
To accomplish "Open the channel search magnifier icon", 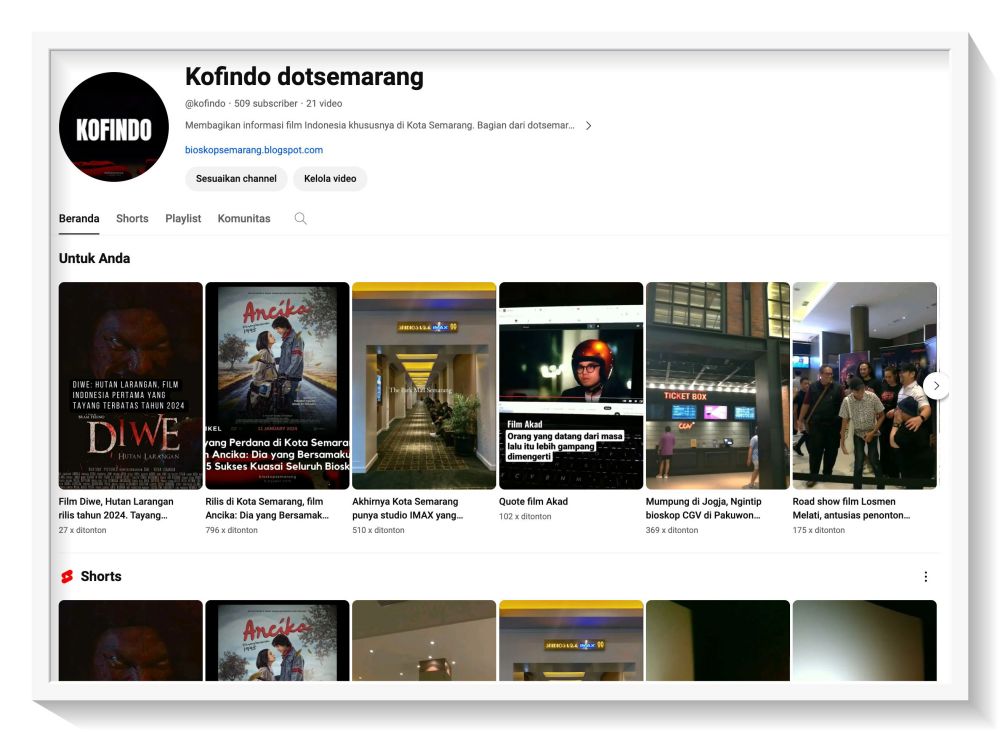I will pos(300,219).
